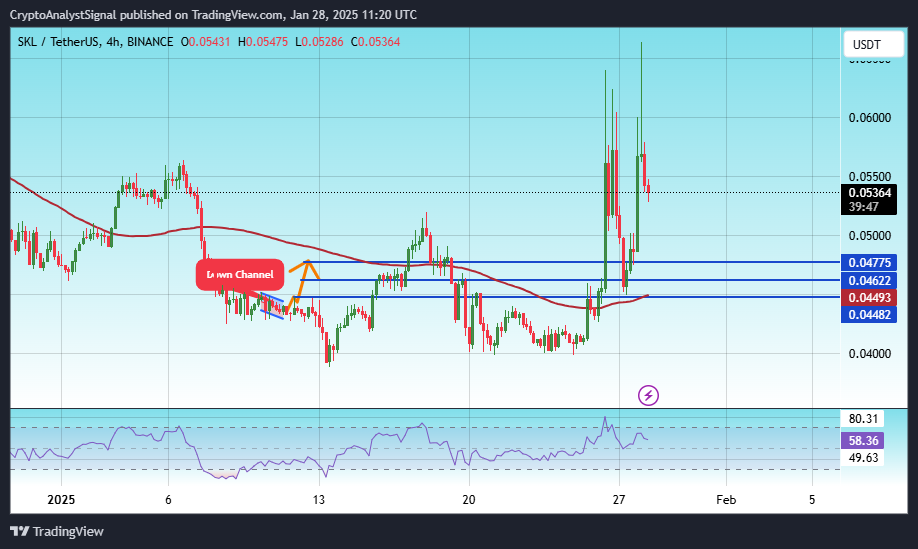
Task: Select the 0.04482 blue price label
Action: tap(869, 314)
